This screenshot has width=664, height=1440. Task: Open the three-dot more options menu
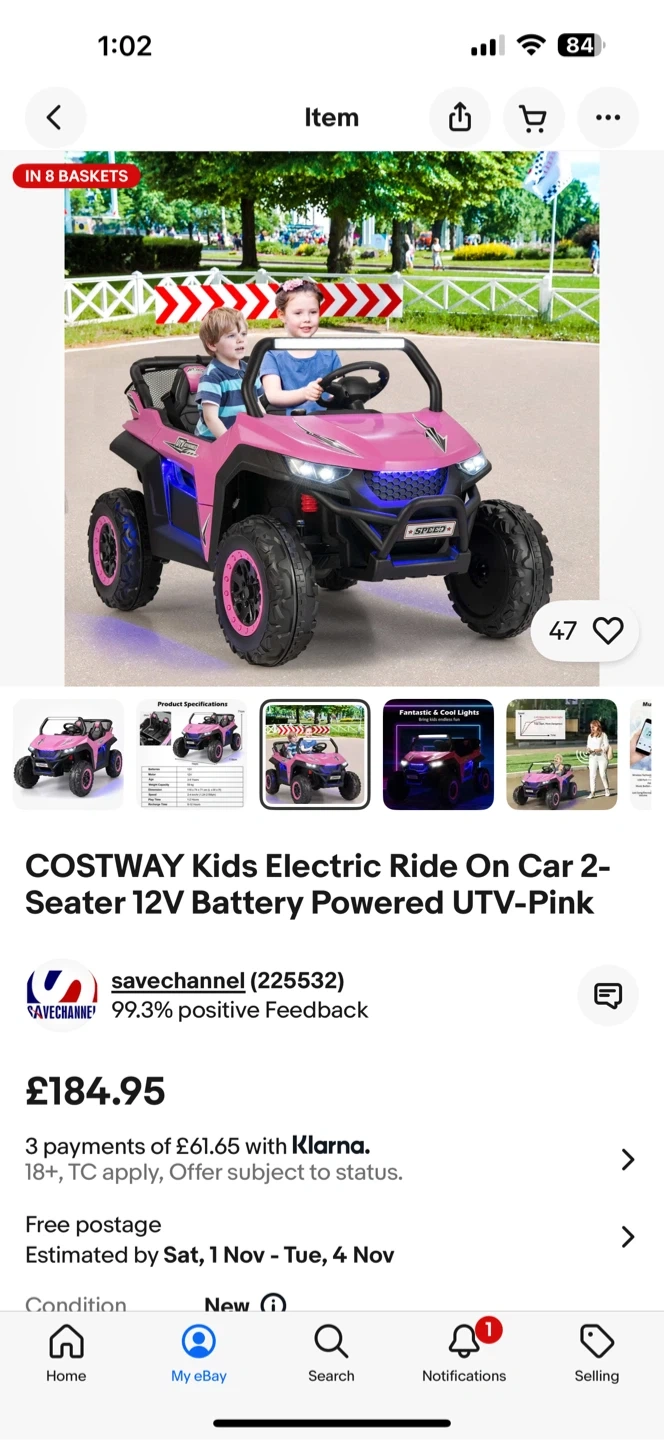click(x=608, y=118)
